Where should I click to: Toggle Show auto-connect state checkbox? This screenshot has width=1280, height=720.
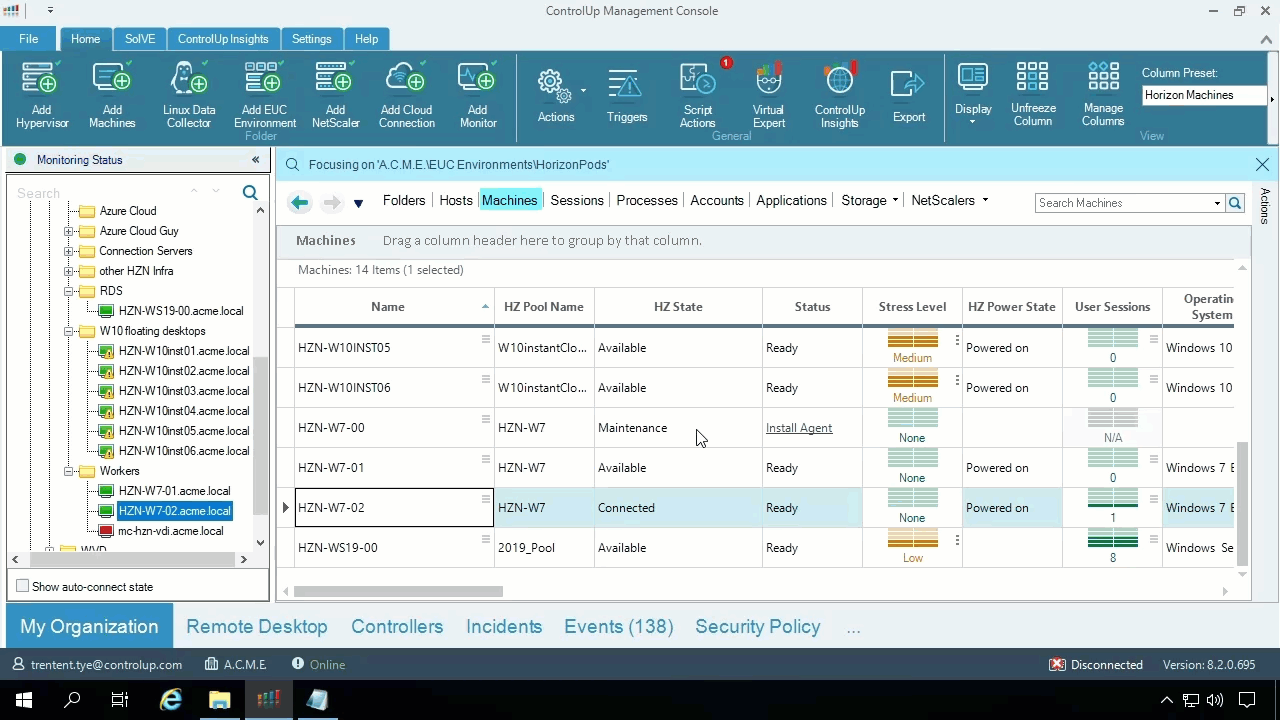(x=22, y=586)
